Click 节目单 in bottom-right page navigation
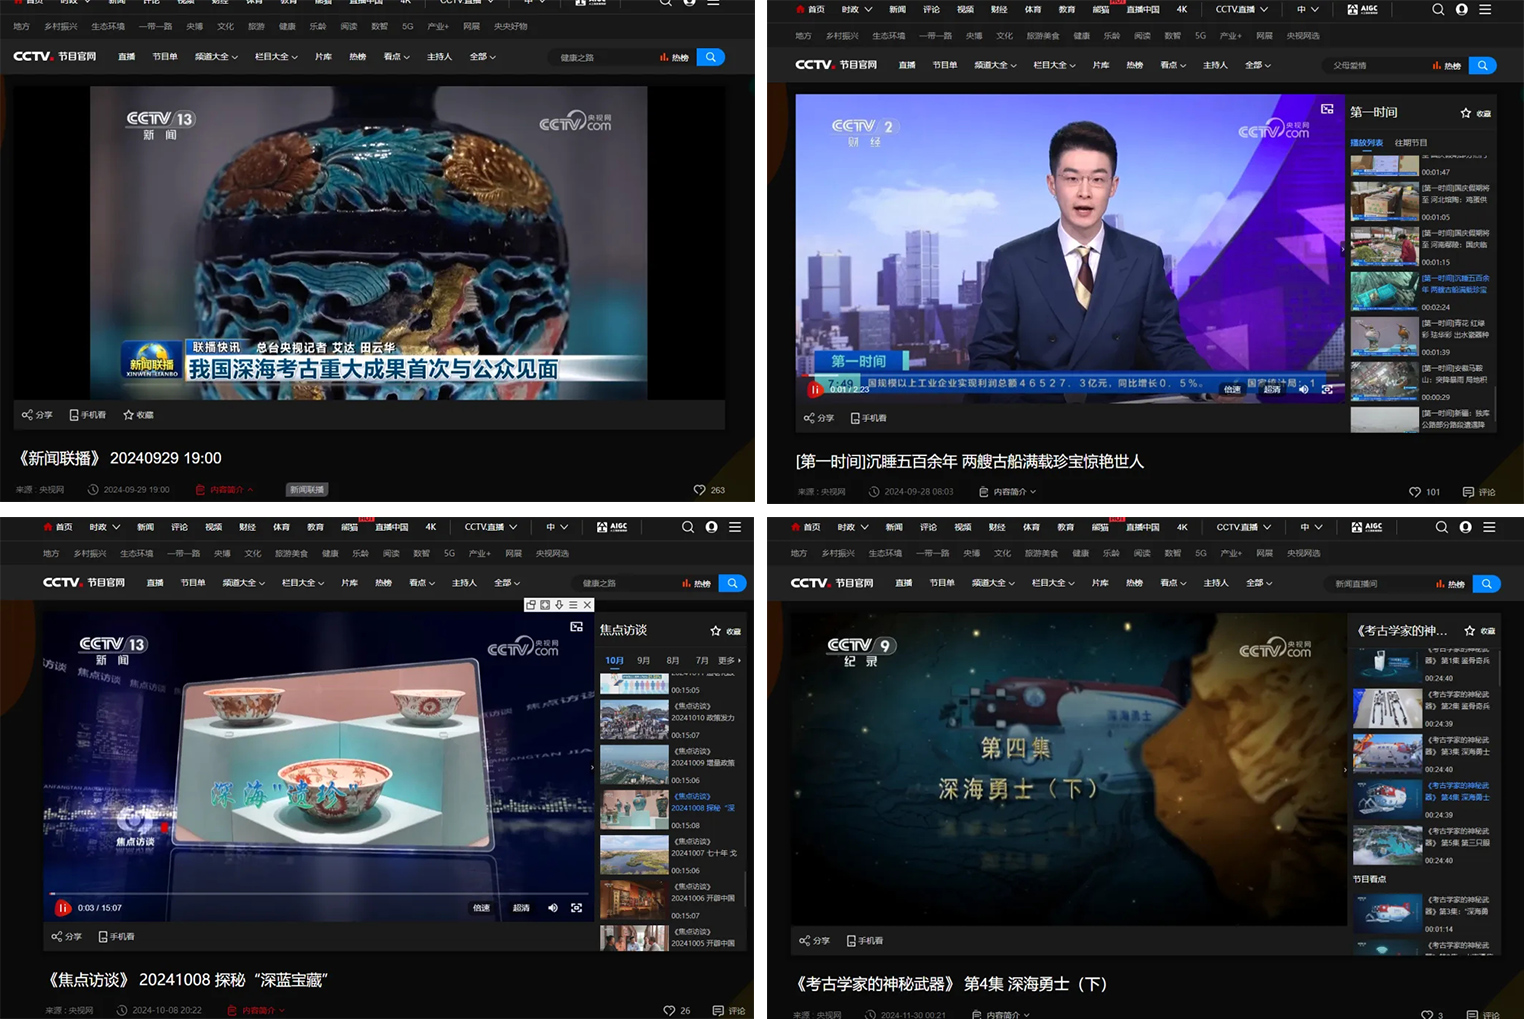1524x1019 pixels. [942, 583]
